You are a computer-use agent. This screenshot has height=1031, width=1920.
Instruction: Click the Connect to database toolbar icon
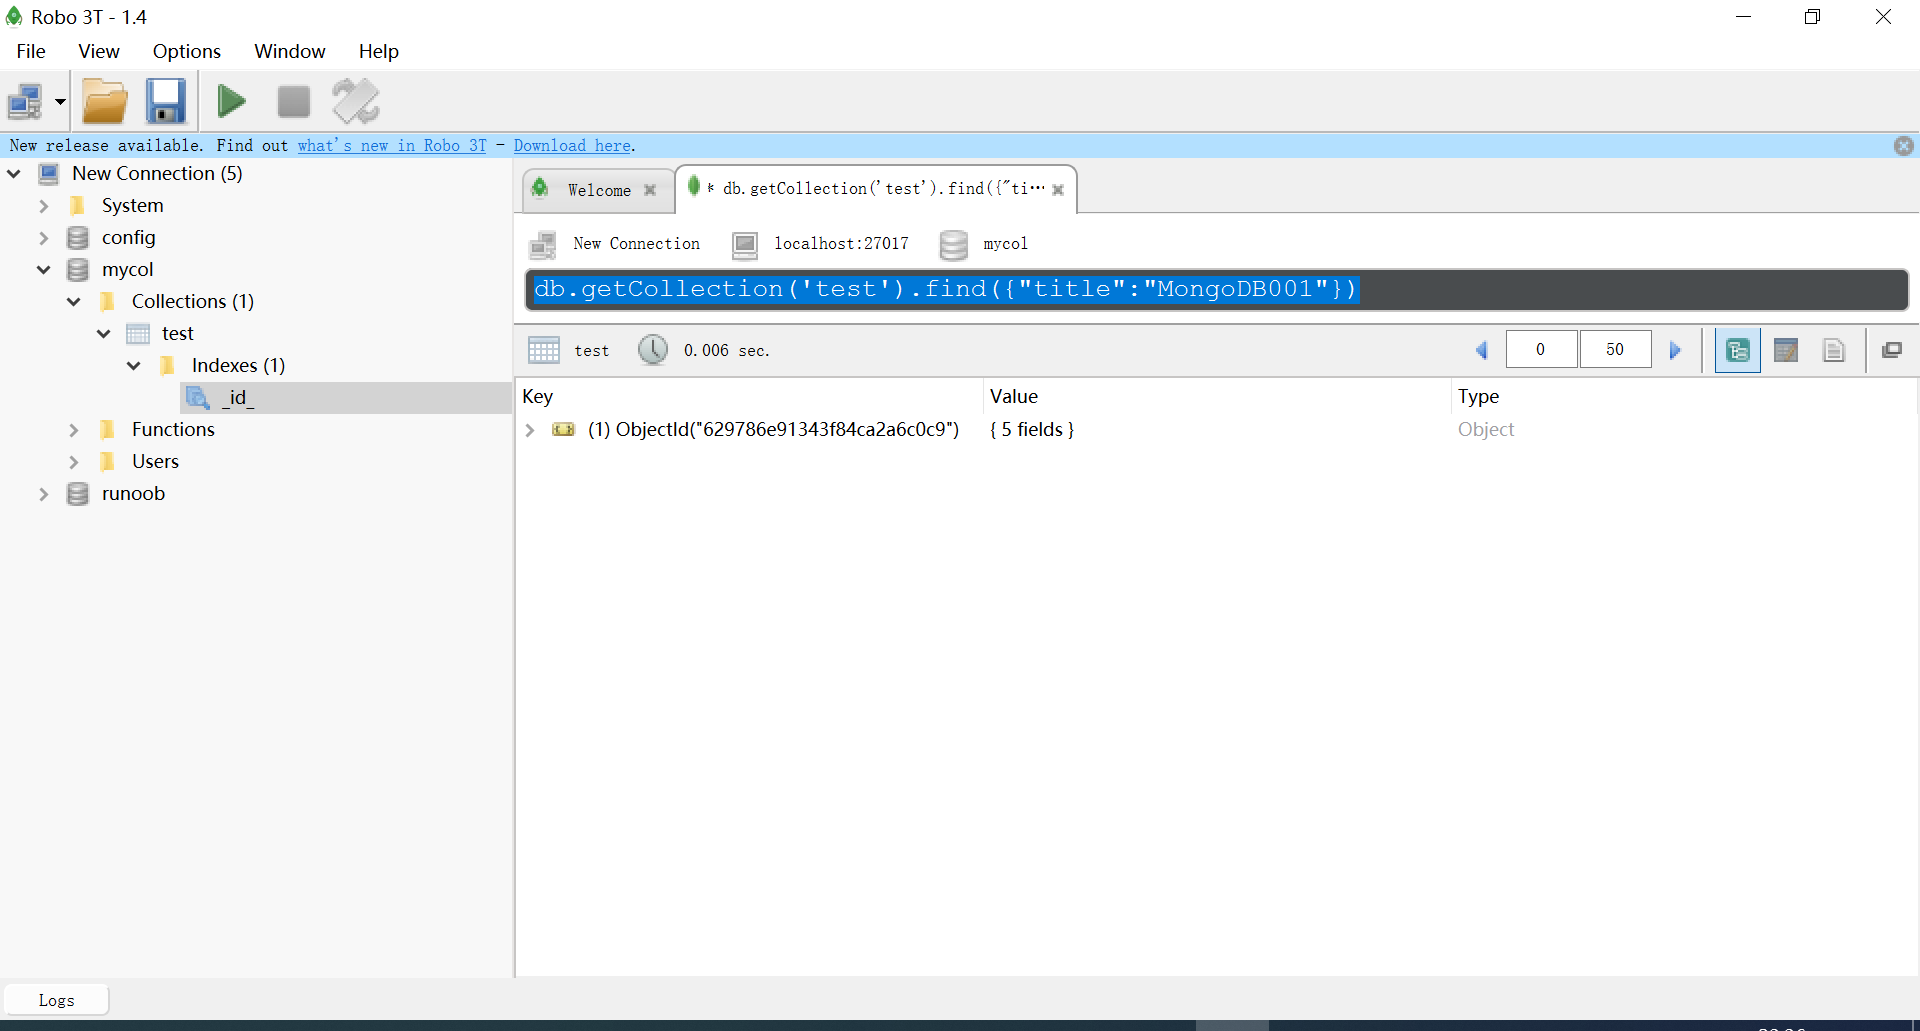click(x=25, y=101)
